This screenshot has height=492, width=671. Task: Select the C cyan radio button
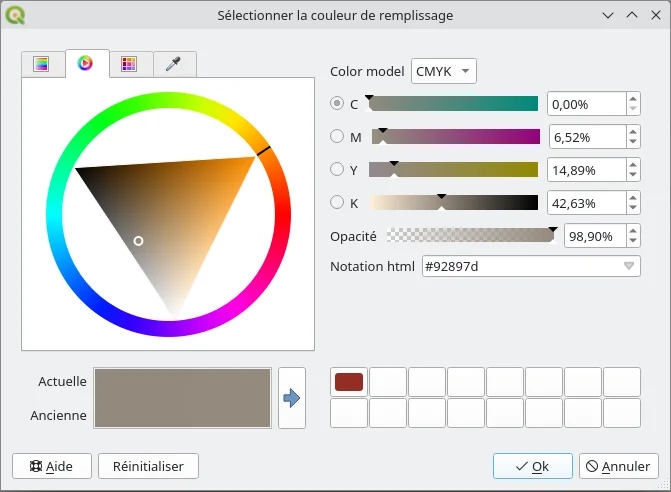(x=337, y=104)
